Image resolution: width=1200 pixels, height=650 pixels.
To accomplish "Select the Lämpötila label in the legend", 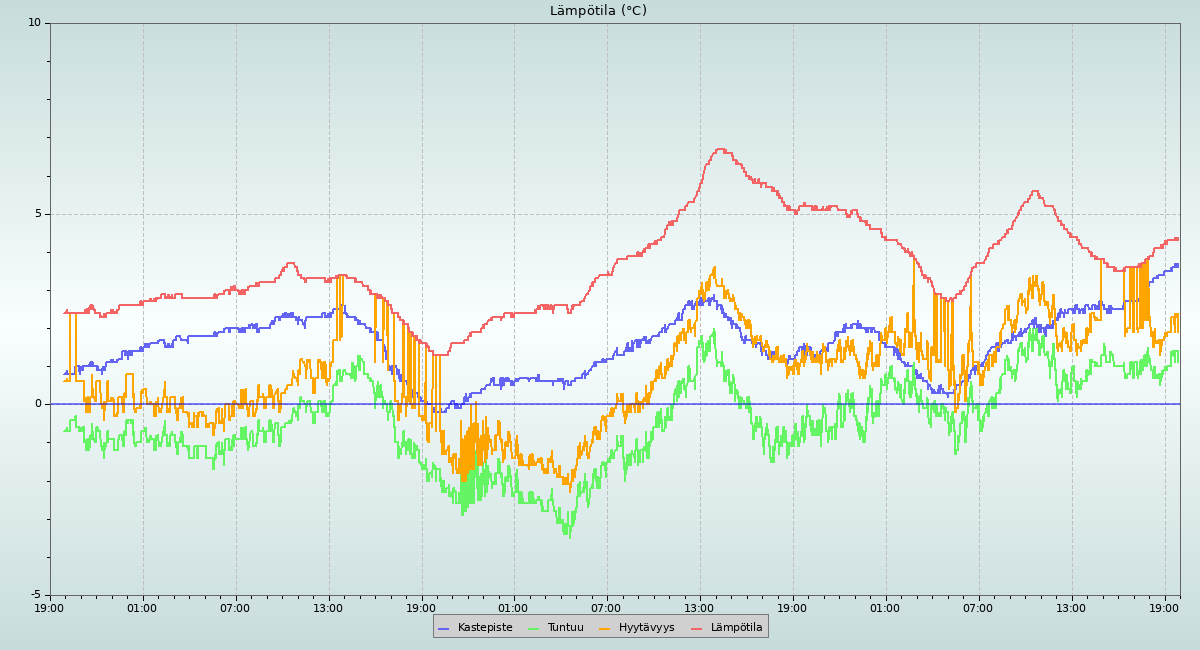I will (x=736, y=628).
